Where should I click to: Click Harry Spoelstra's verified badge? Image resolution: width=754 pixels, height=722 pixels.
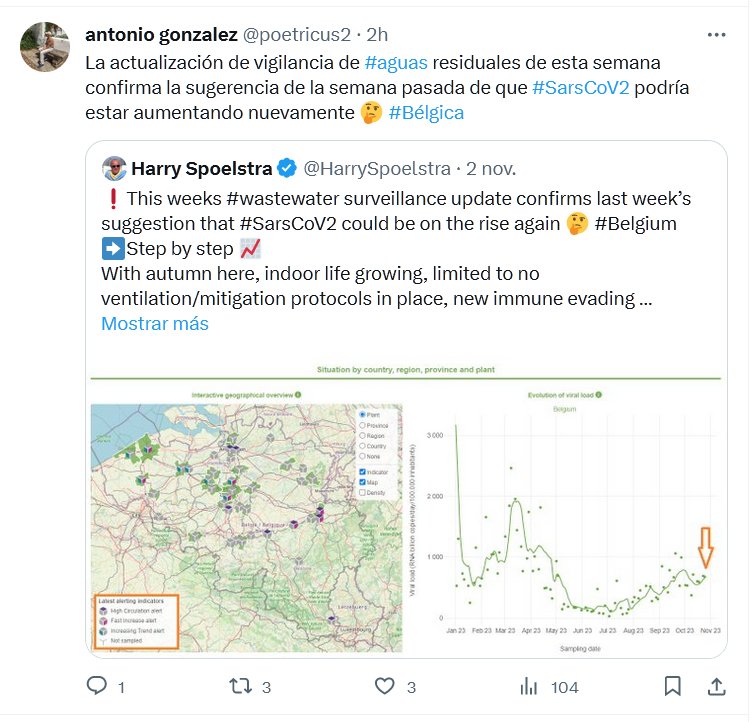pyautogui.click(x=286, y=166)
